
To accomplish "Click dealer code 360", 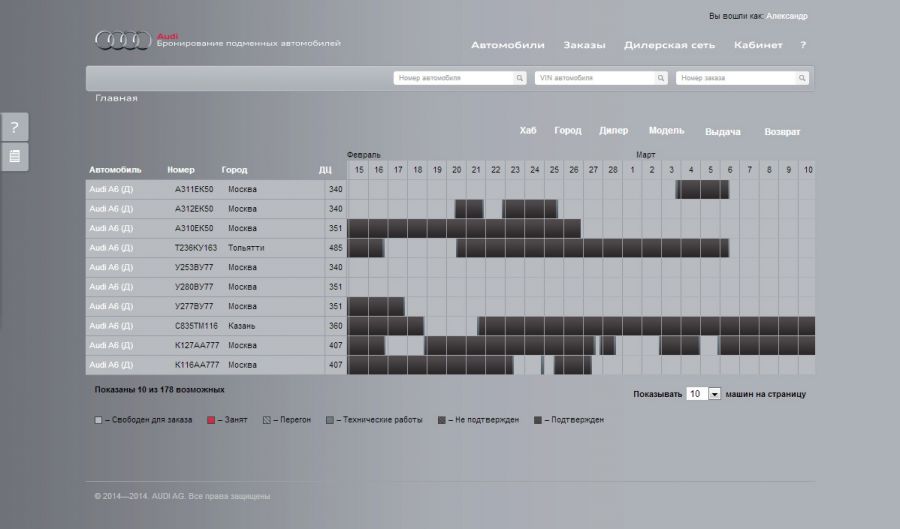I will pyautogui.click(x=336, y=326).
